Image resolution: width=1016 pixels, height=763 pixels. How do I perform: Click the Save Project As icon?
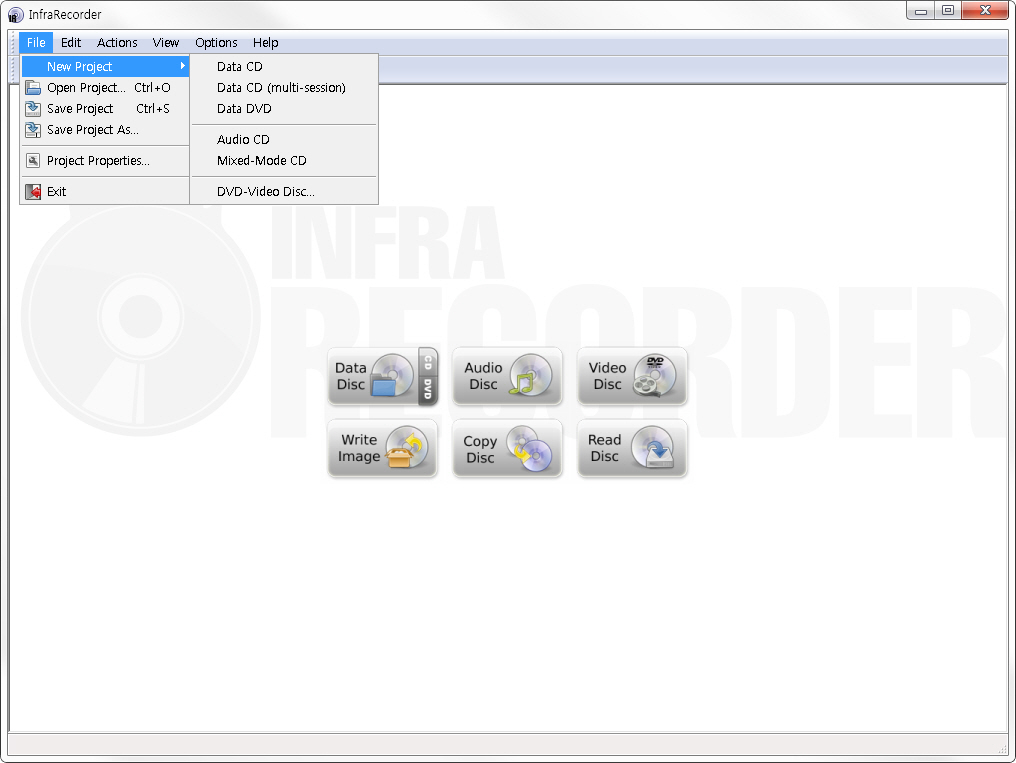pos(33,130)
